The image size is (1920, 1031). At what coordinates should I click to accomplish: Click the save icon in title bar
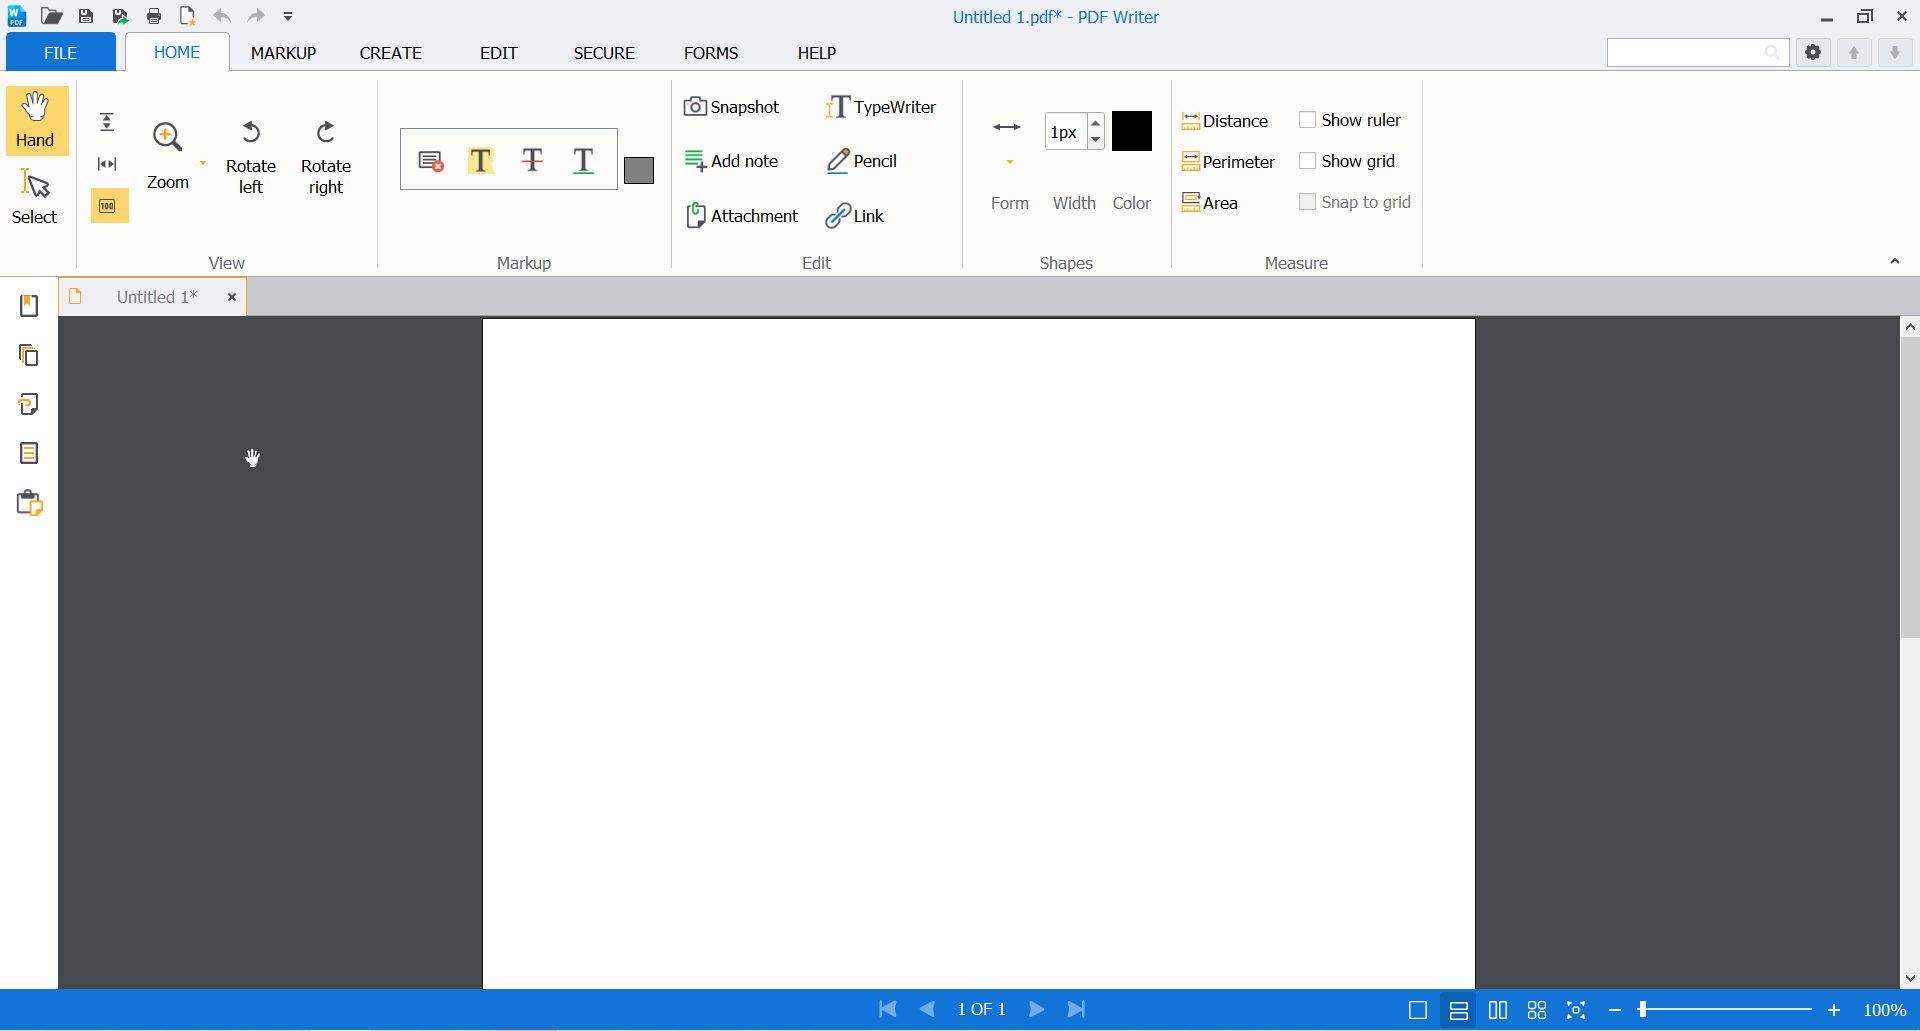(x=86, y=16)
